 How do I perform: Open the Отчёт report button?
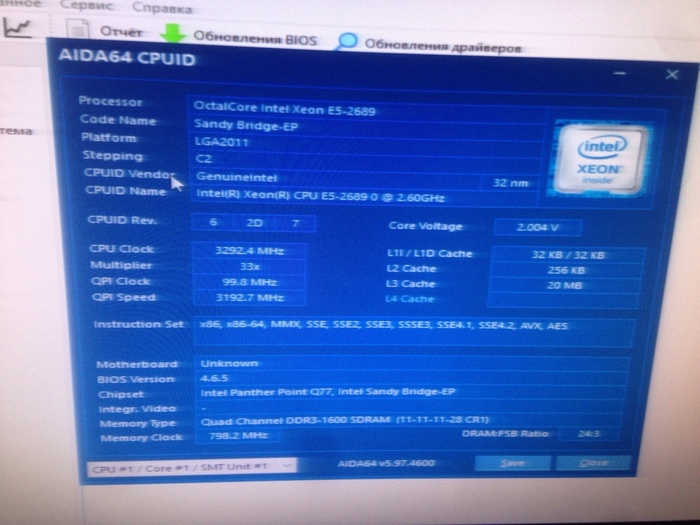121,32
